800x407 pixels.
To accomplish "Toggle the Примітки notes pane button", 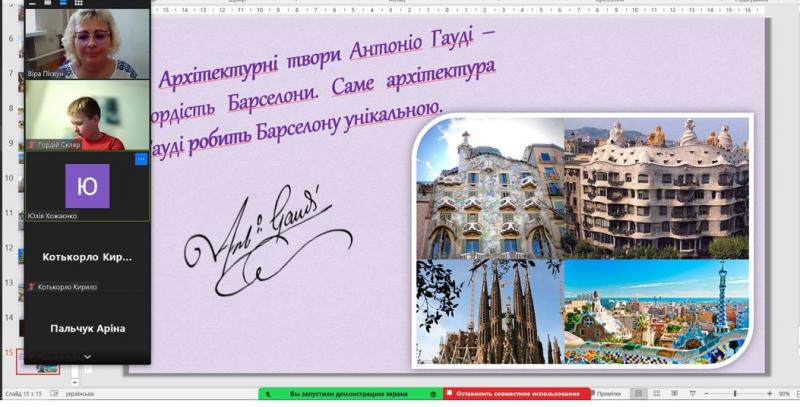I will coord(606,394).
